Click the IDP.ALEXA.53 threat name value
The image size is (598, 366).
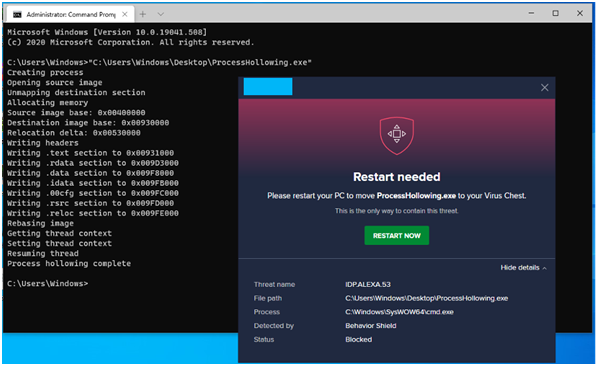[368, 284]
